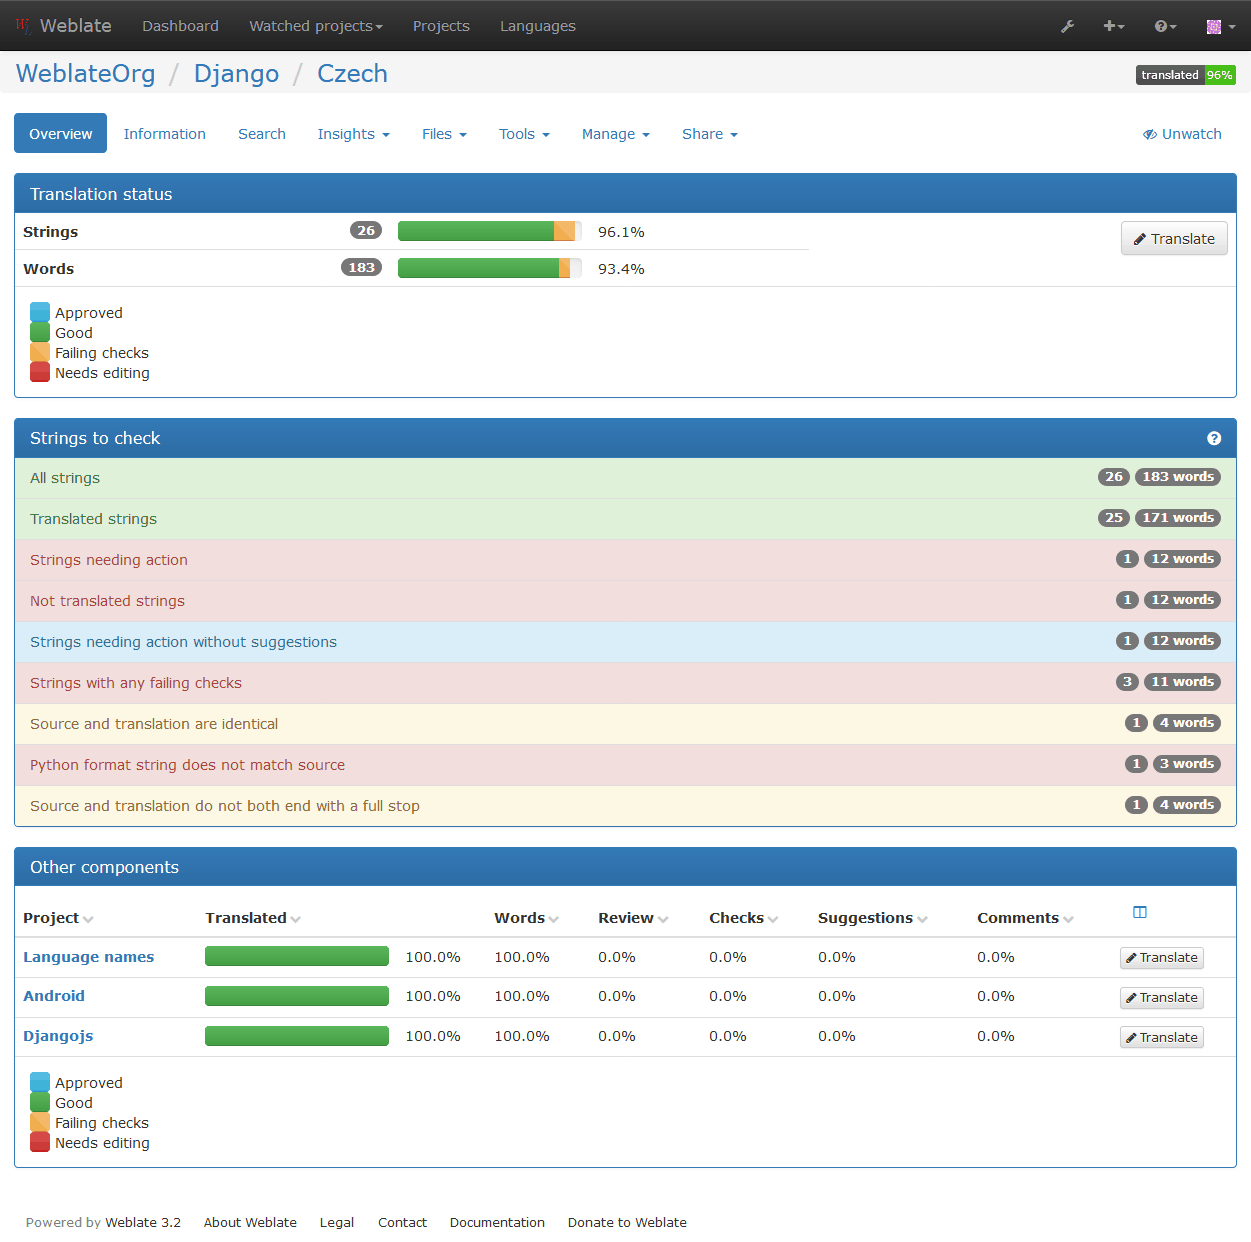Open the Share dropdown
1251x1242 pixels.
pyautogui.click(x=709, y=134)
